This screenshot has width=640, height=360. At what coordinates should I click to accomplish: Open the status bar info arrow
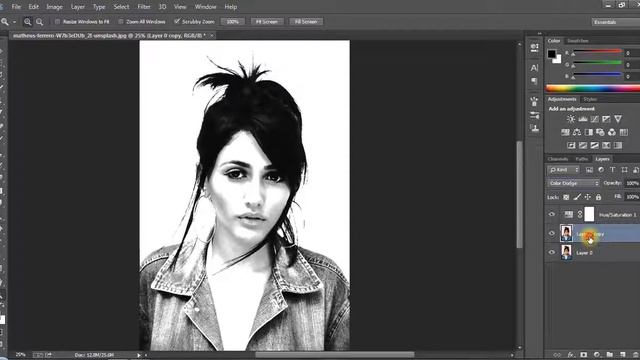pos(139,355)
